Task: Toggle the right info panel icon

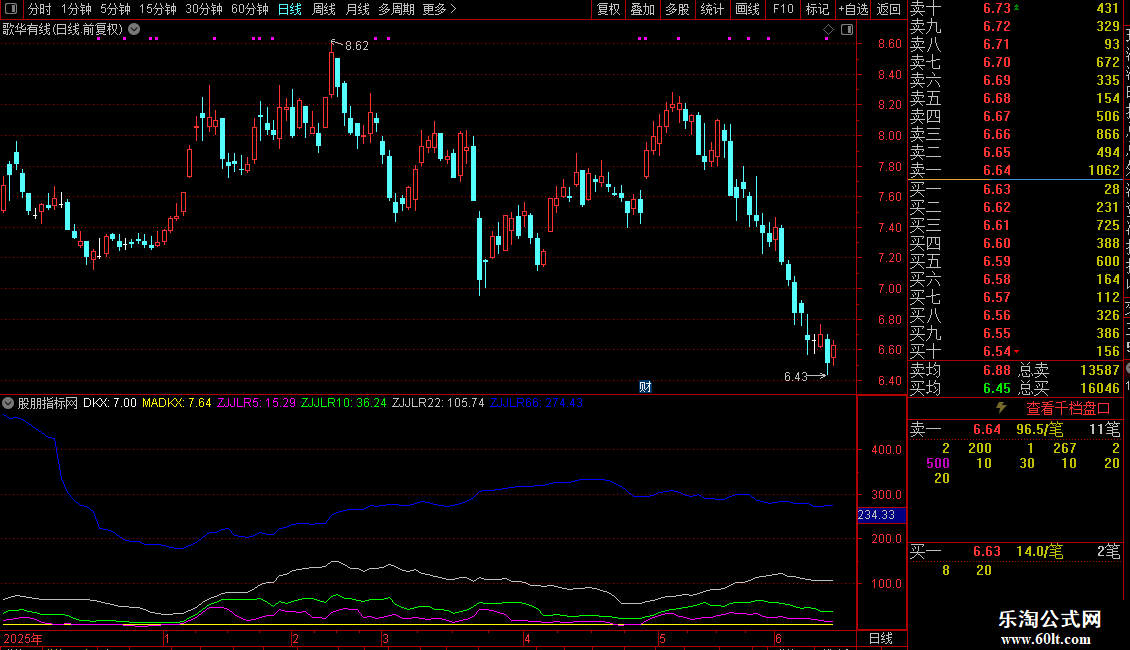Action: (848, 30)
